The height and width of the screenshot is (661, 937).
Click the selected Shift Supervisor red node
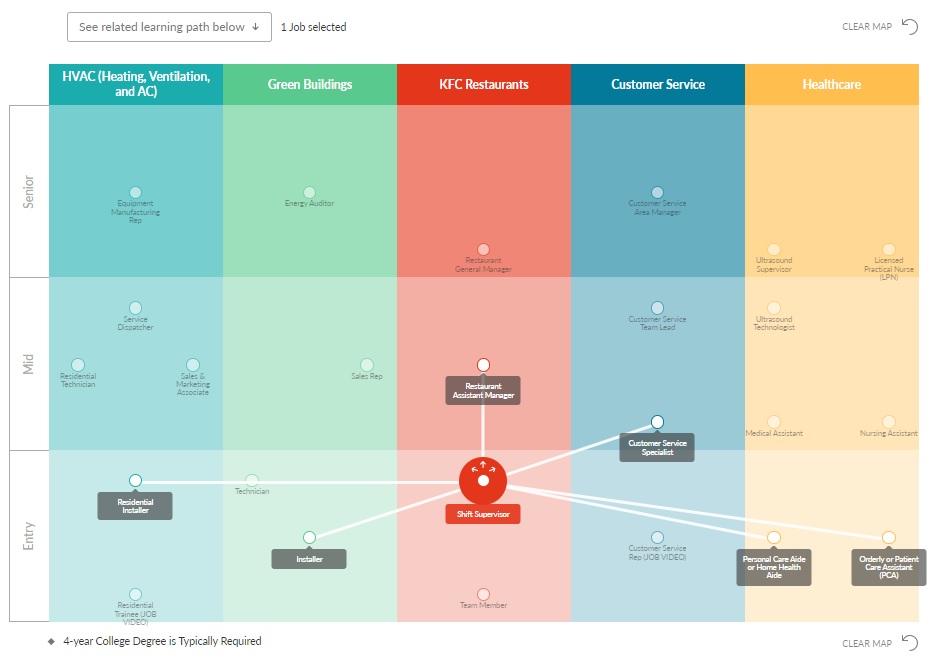tap(483, 481)
